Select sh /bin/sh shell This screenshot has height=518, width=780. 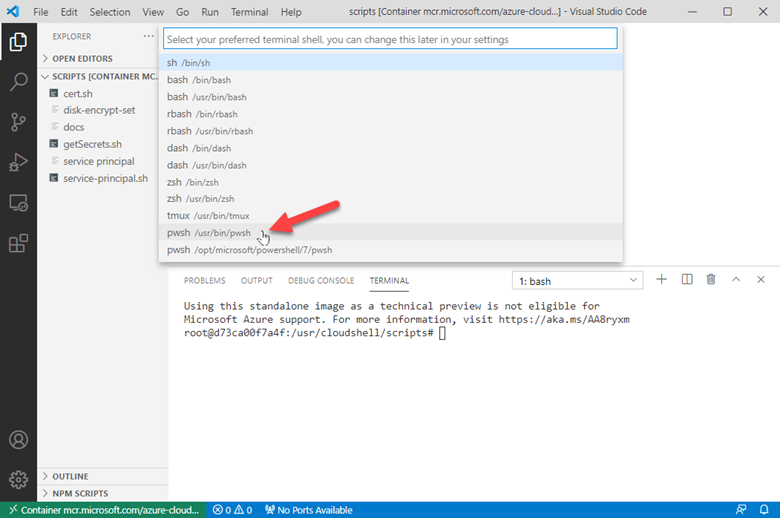pos(391,63)
